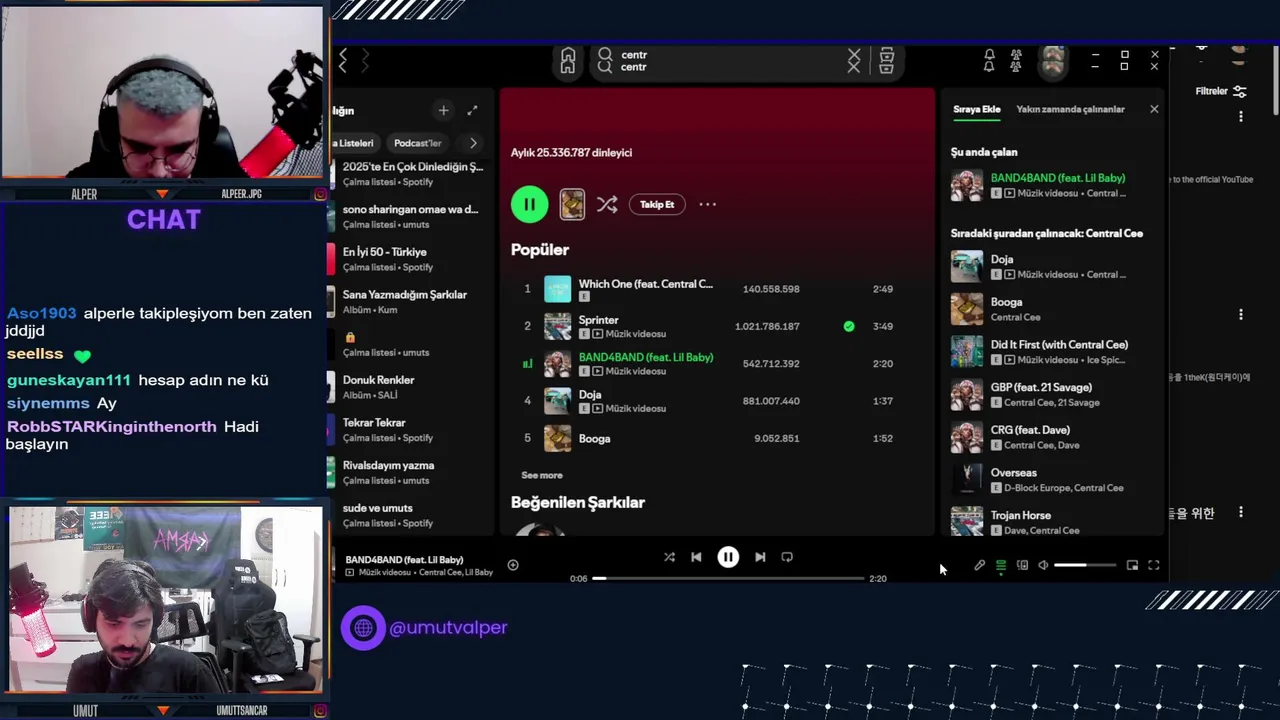The width and height of the screenshot is (1280, 720).
Task: Select the Podcast'ler filter chip
Action: pos(418,143)
